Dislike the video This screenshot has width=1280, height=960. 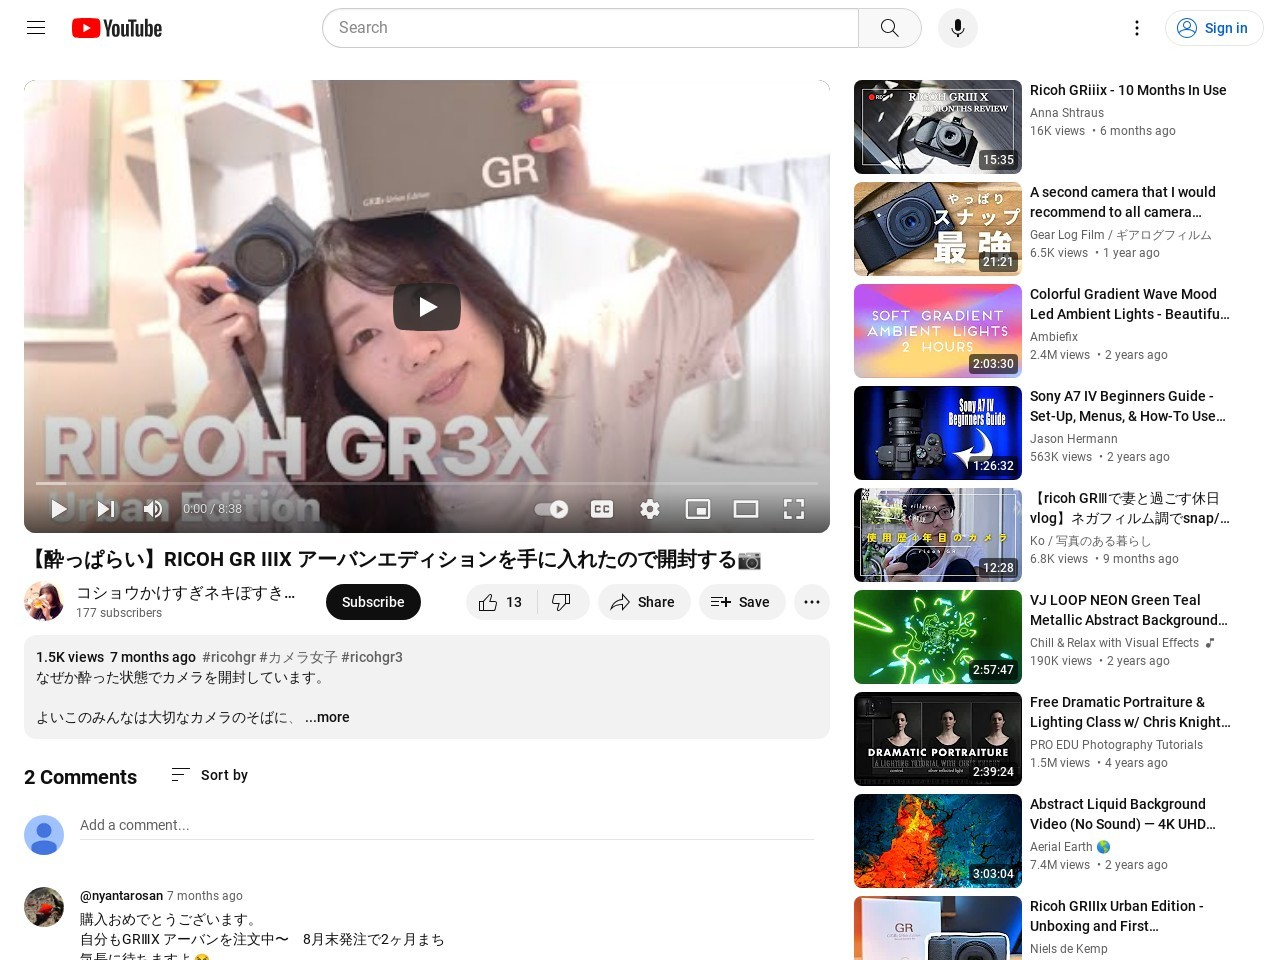click(563, 602)
